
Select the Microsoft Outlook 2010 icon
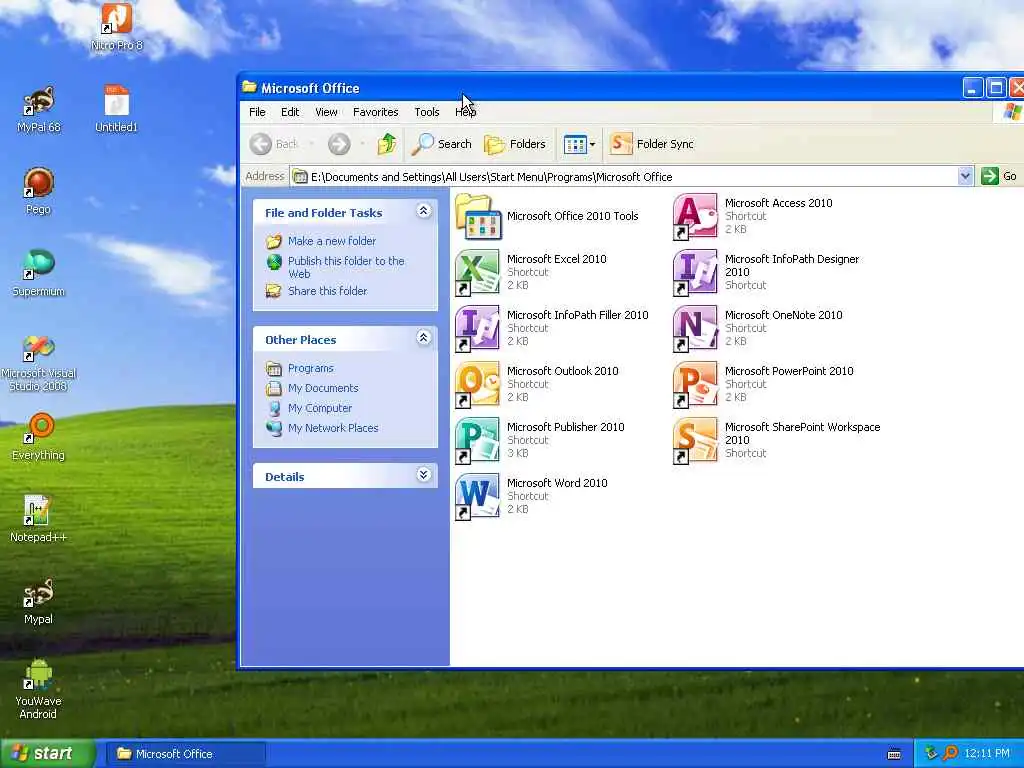pyautogui.click(x=477, y=385)
